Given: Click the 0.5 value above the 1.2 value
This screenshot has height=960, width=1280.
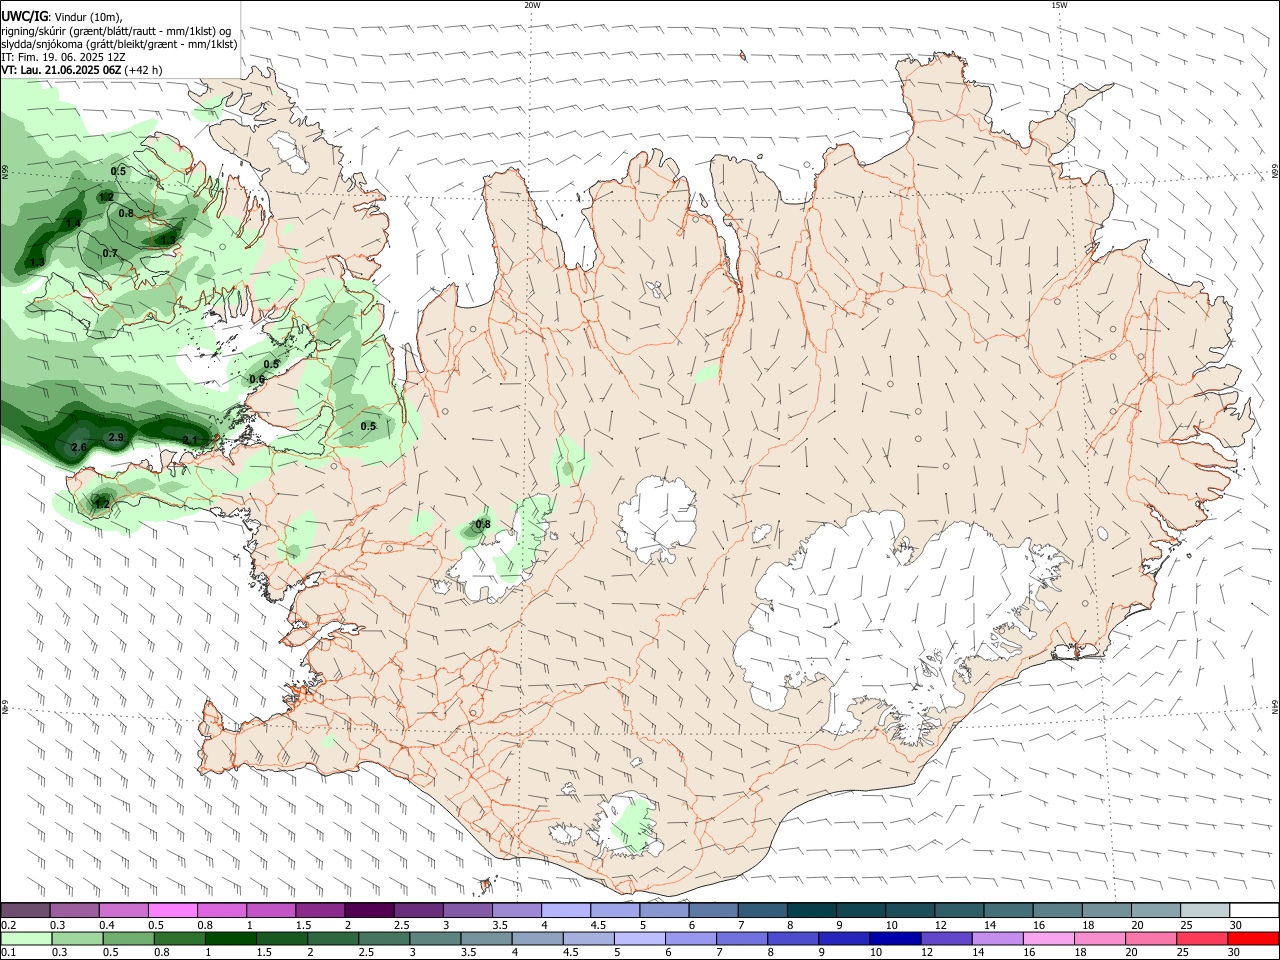Looking at the screenshot, I should (119, 171).
